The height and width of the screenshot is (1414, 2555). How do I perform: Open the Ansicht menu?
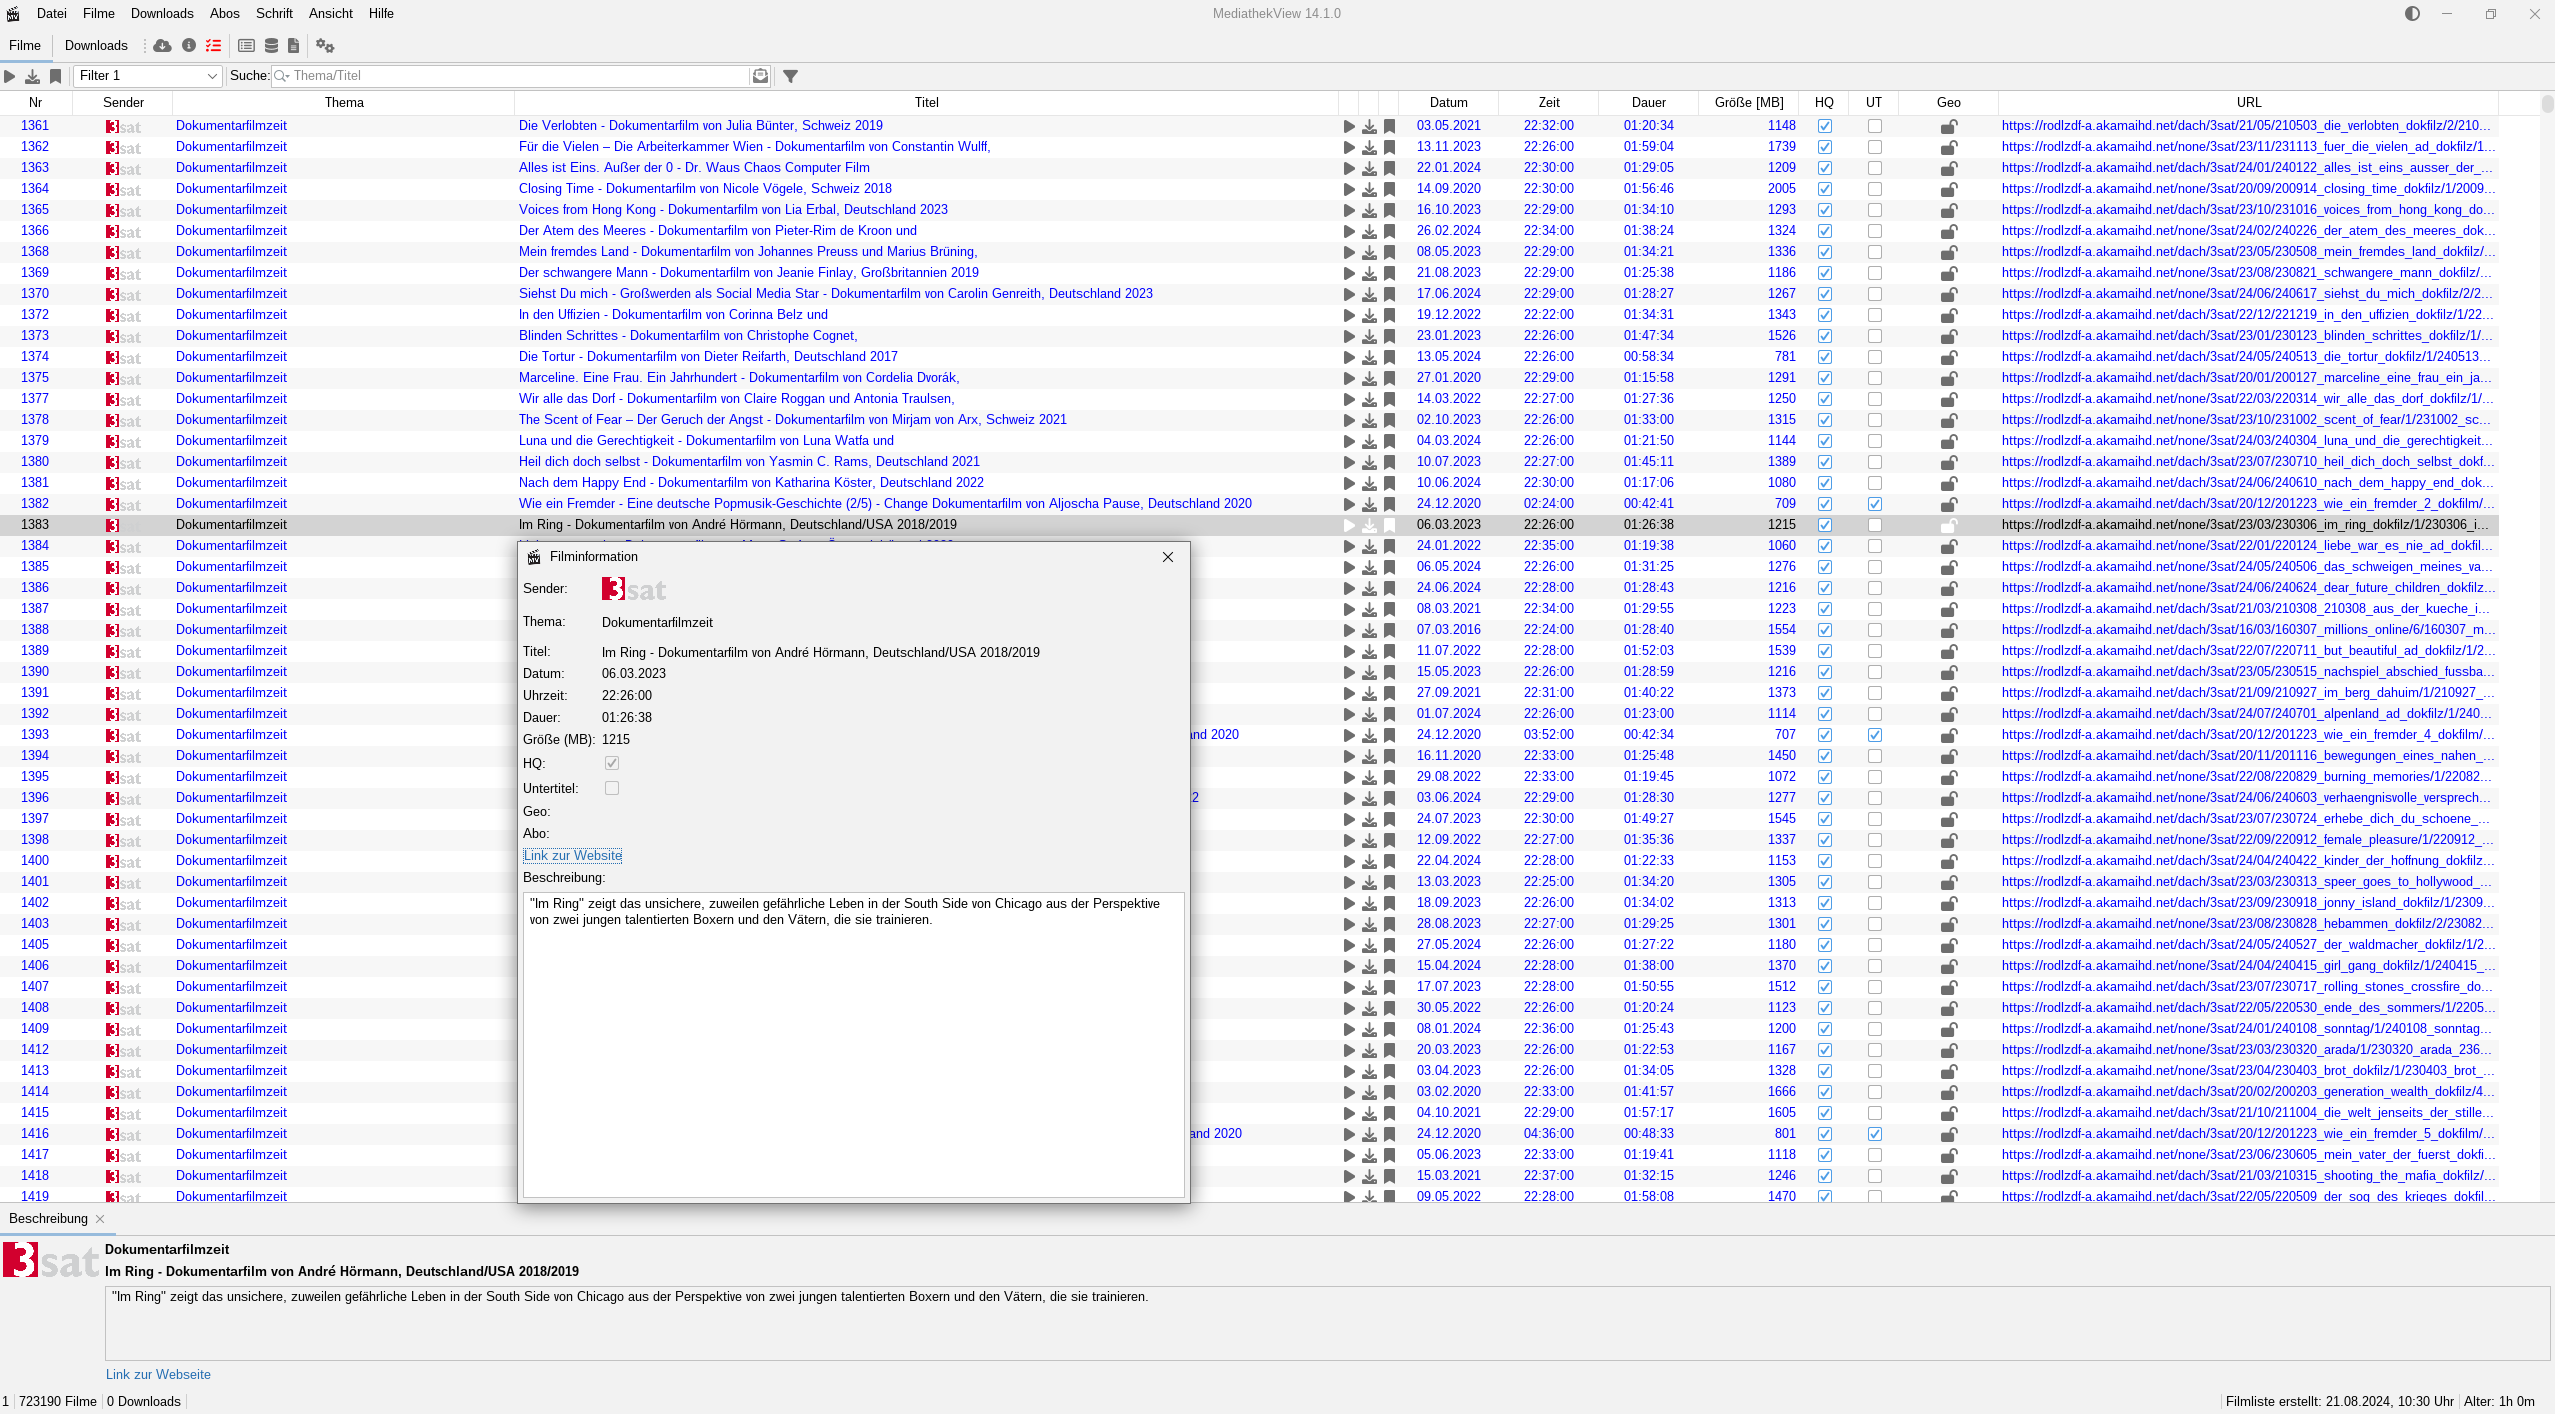(331, 14)
